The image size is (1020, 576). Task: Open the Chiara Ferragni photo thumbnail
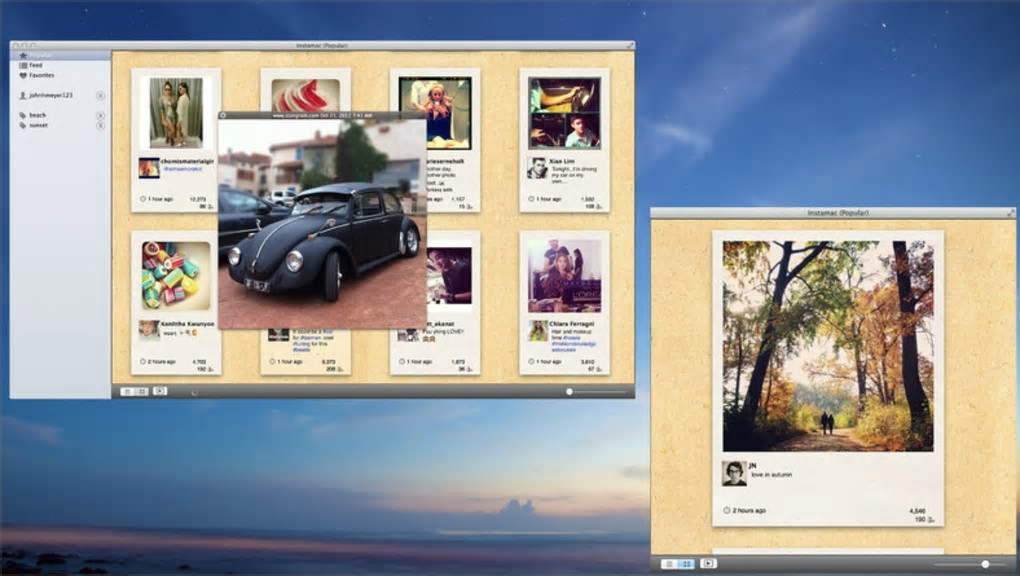coord(564,275)
